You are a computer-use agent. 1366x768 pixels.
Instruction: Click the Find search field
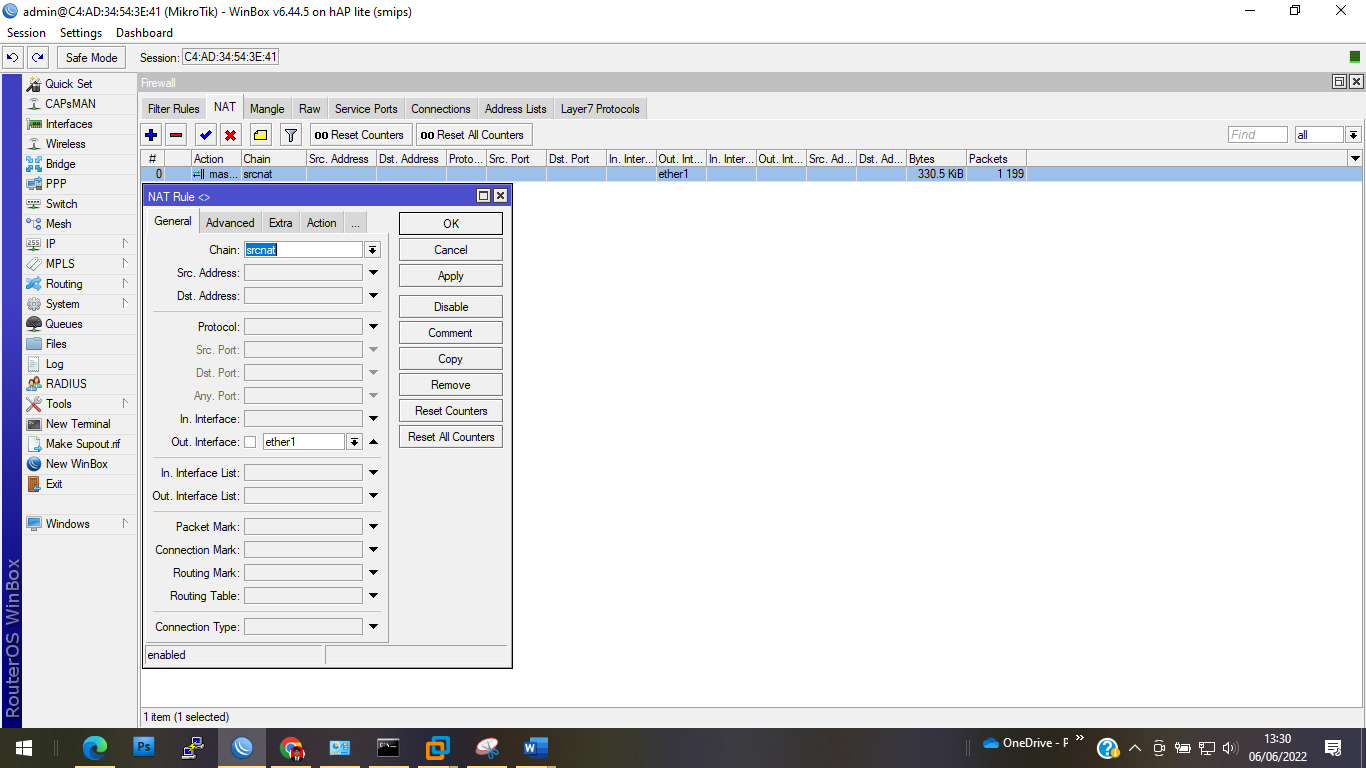click(x=1258, y=135)
